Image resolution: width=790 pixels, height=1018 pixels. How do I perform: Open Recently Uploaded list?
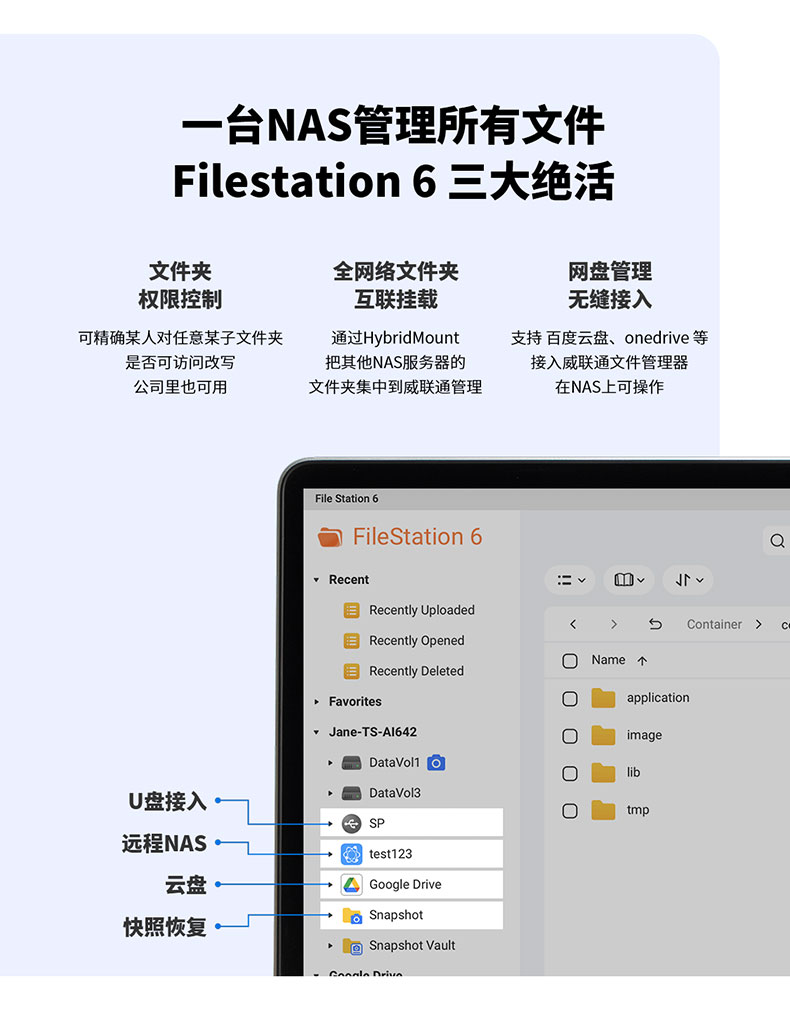pyautogui.click(x=421, y=610)
